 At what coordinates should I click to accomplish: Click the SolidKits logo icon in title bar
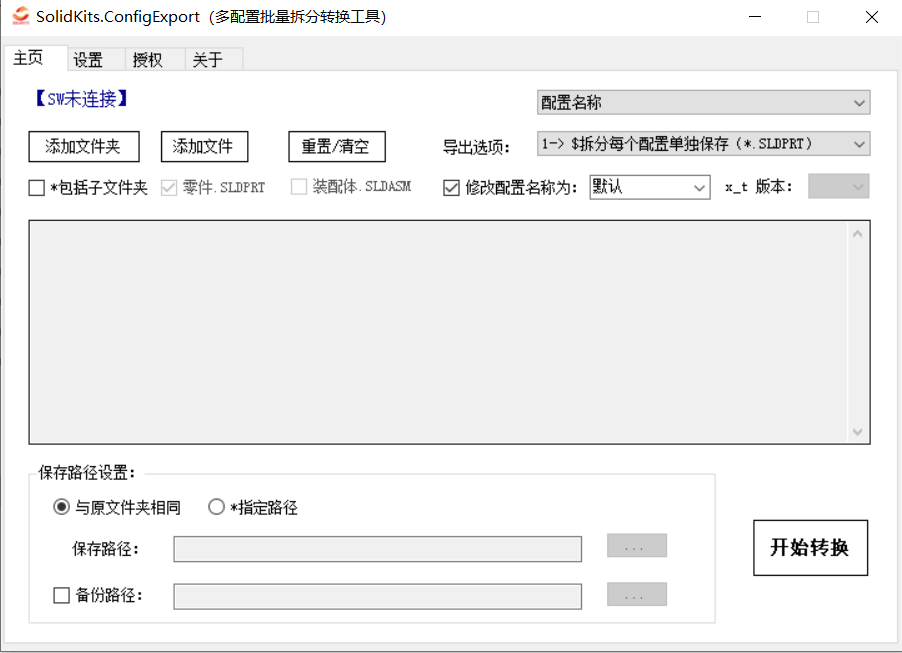tap(19, 16)
